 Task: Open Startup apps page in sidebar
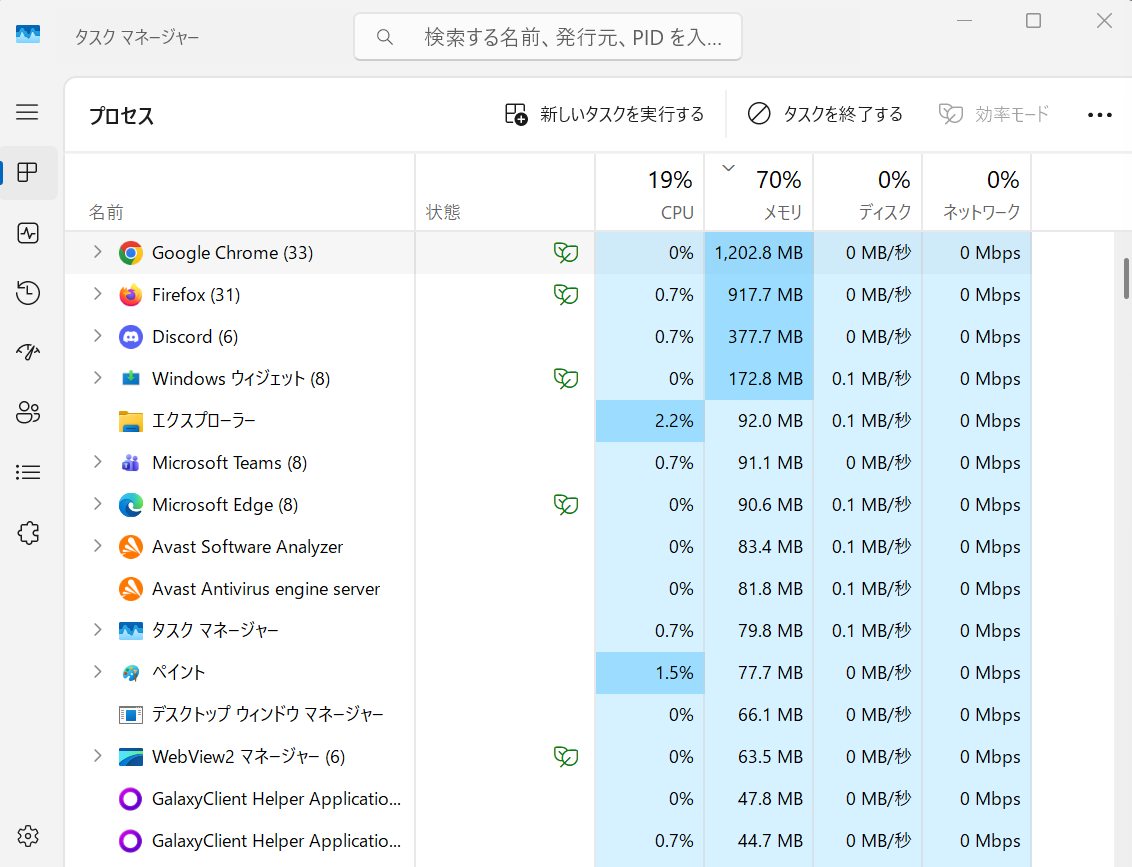[28, 352]
